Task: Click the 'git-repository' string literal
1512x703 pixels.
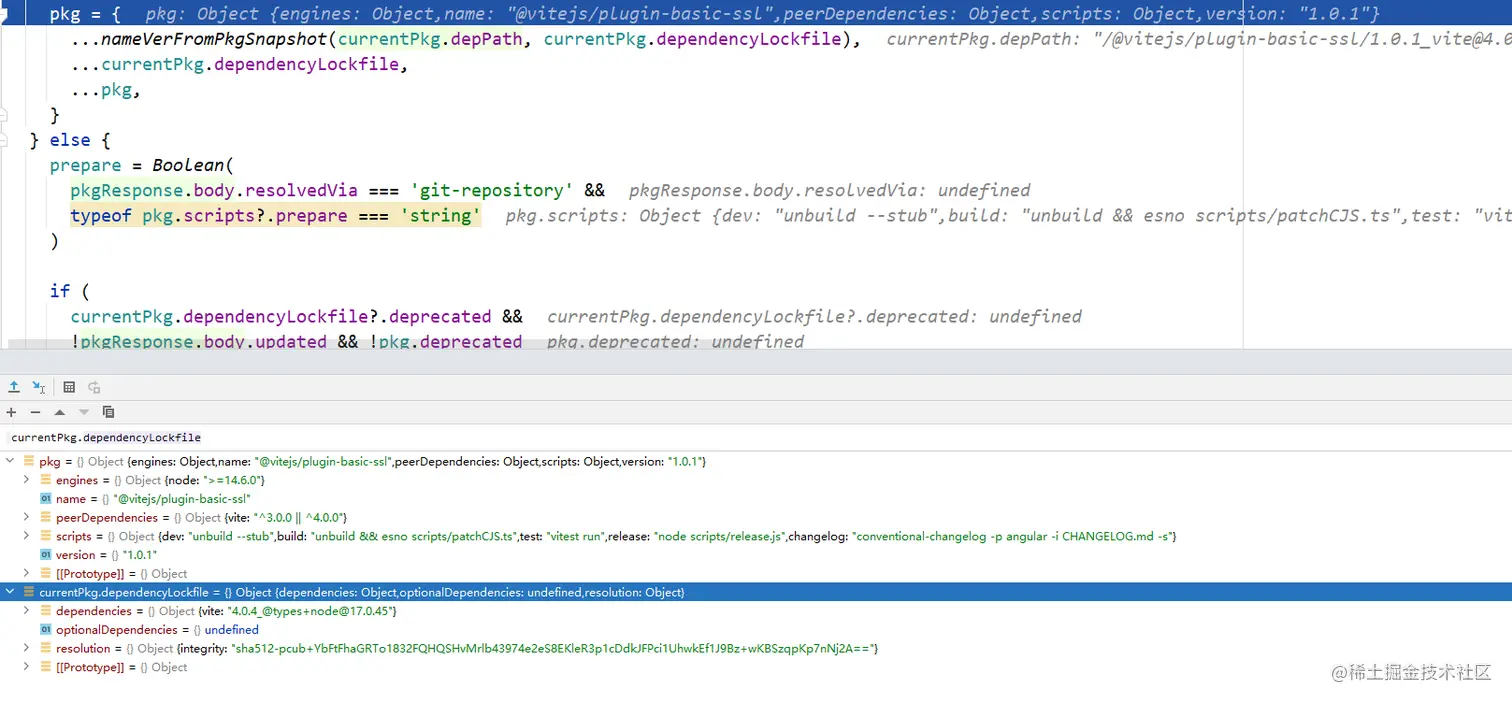Action: pos(492,190)
